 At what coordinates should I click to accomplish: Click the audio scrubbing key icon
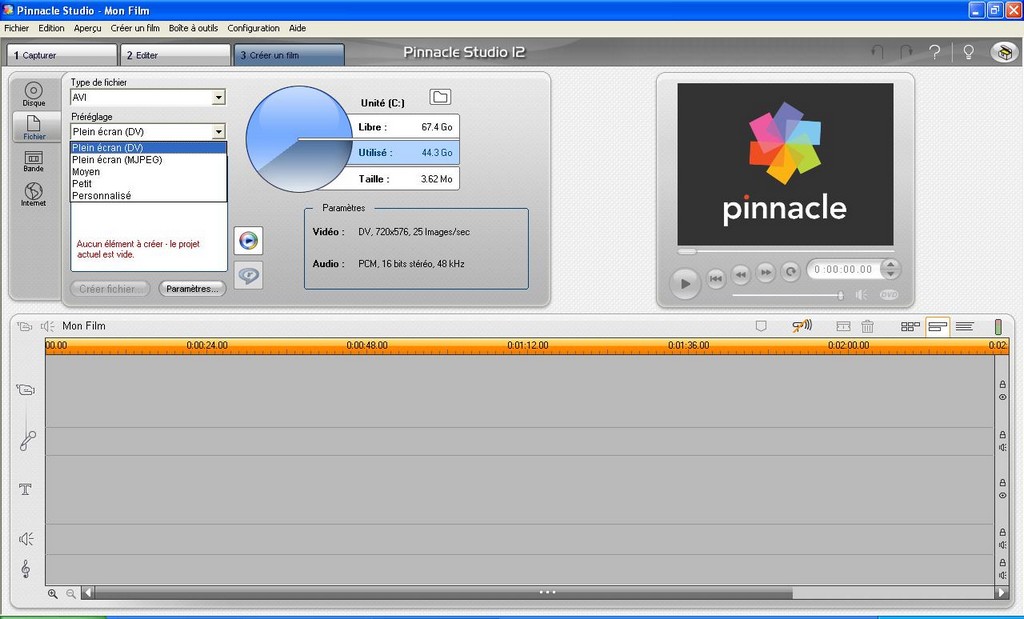click(x=802, y=325)
